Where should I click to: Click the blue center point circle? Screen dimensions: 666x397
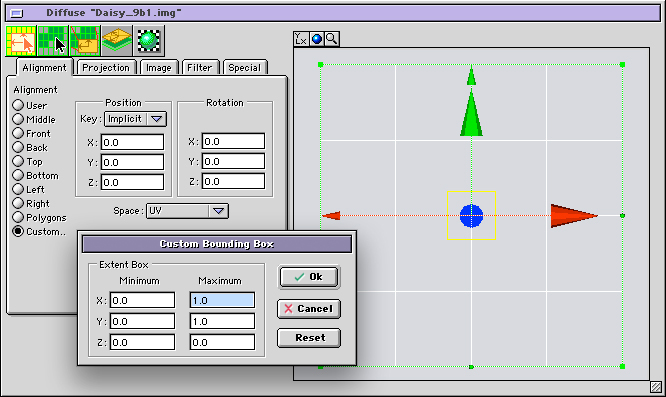coord(471,216)
